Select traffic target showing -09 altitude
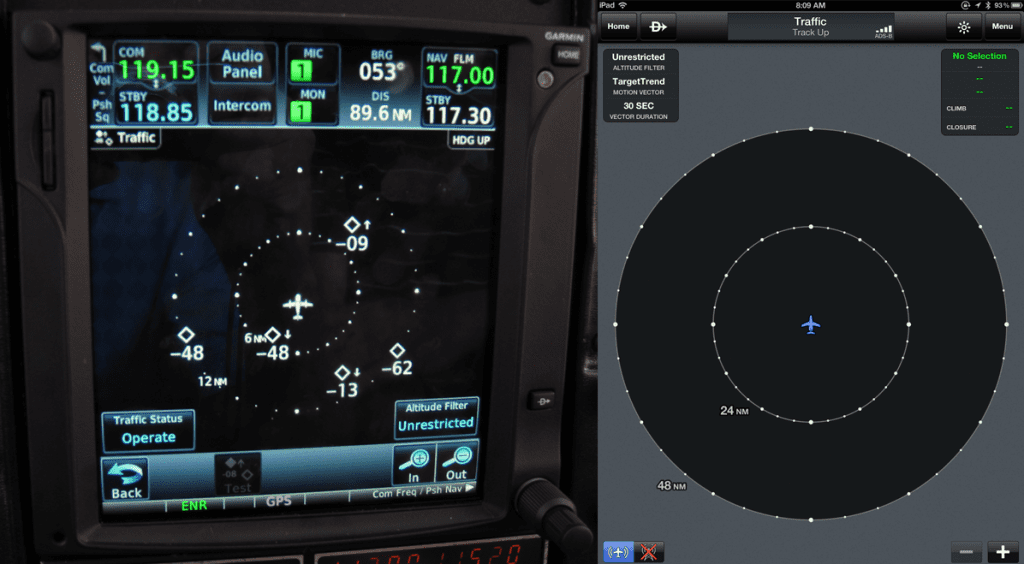Screen dimensions: 1024x564 tap(352, 225)
